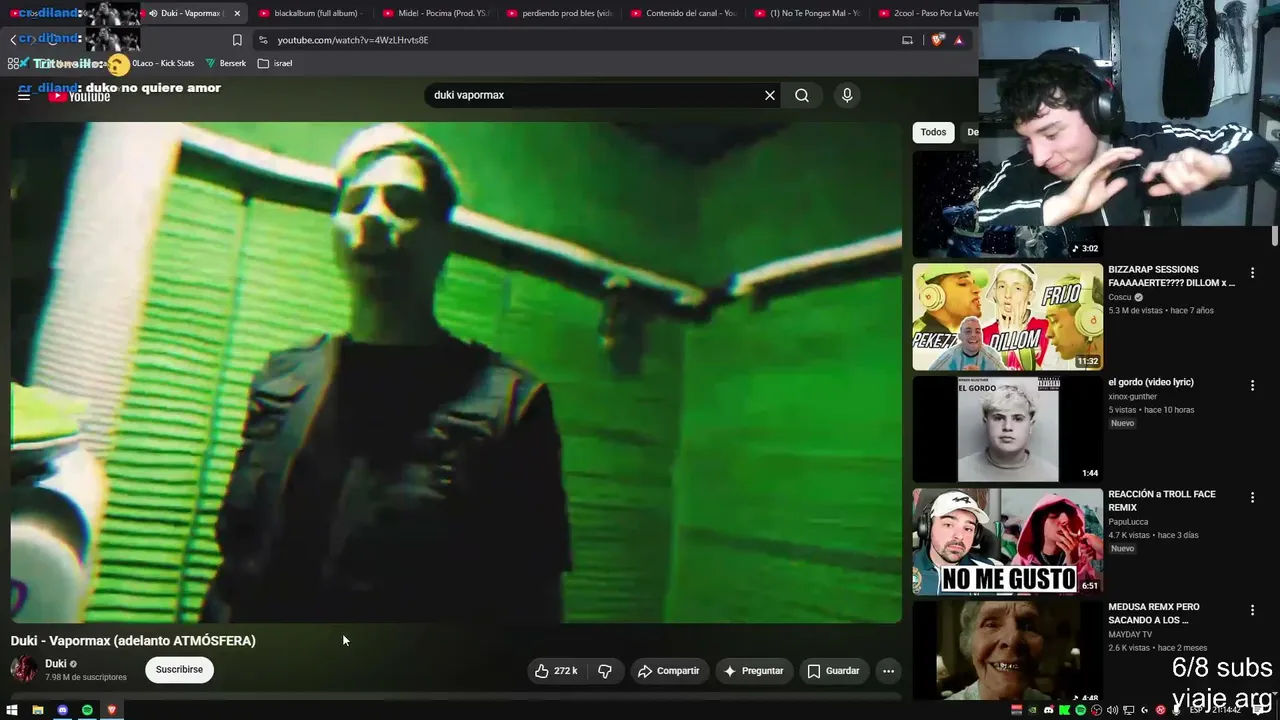This screenshot has height=720, width=1280.
Task: Click the Duki channel name link
Action: 56,664
